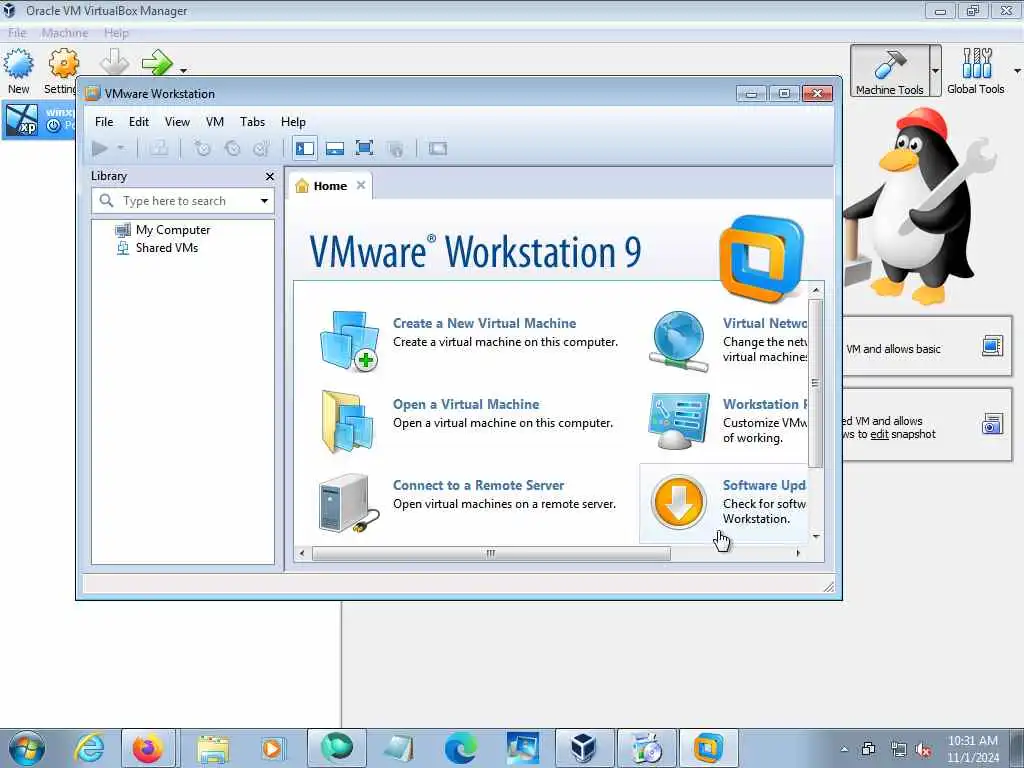Click the Revert to Snapshot toolbar icon

[232, 149]
